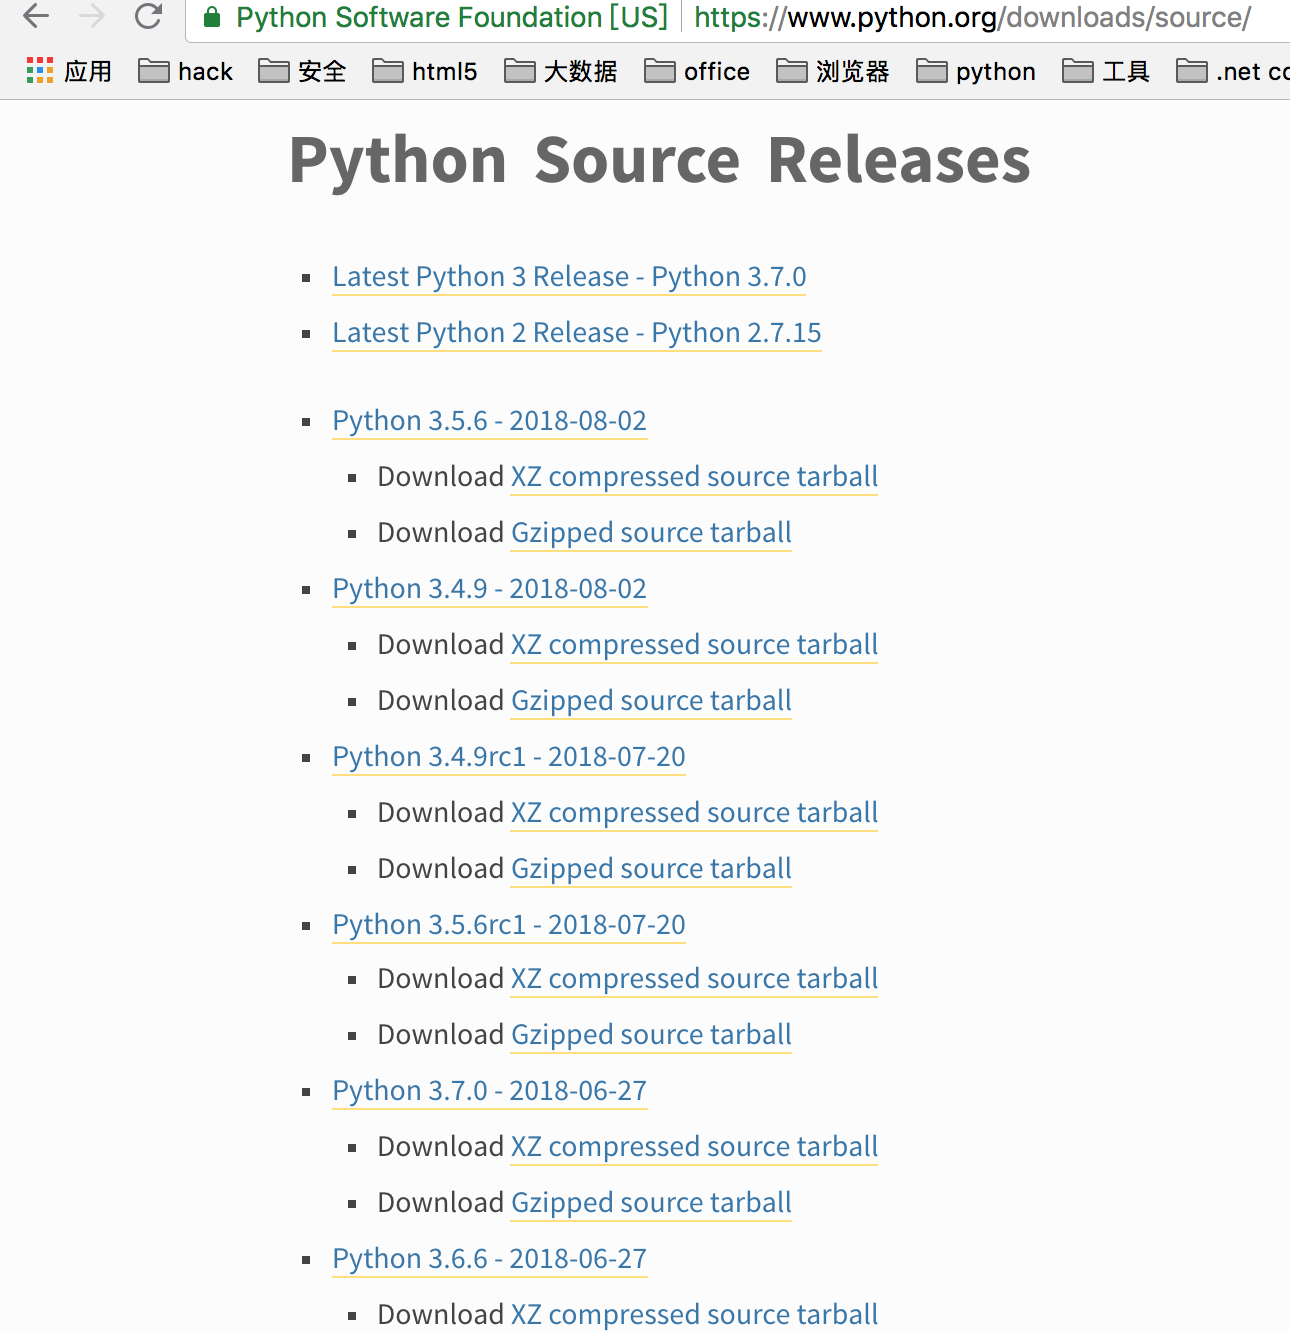Image resolution: width=1290 pixels, height=1332 pixels.
Task: Download Gzipped source tarball for Python 3.5.6rc1
Action: tap(651, 1034)
